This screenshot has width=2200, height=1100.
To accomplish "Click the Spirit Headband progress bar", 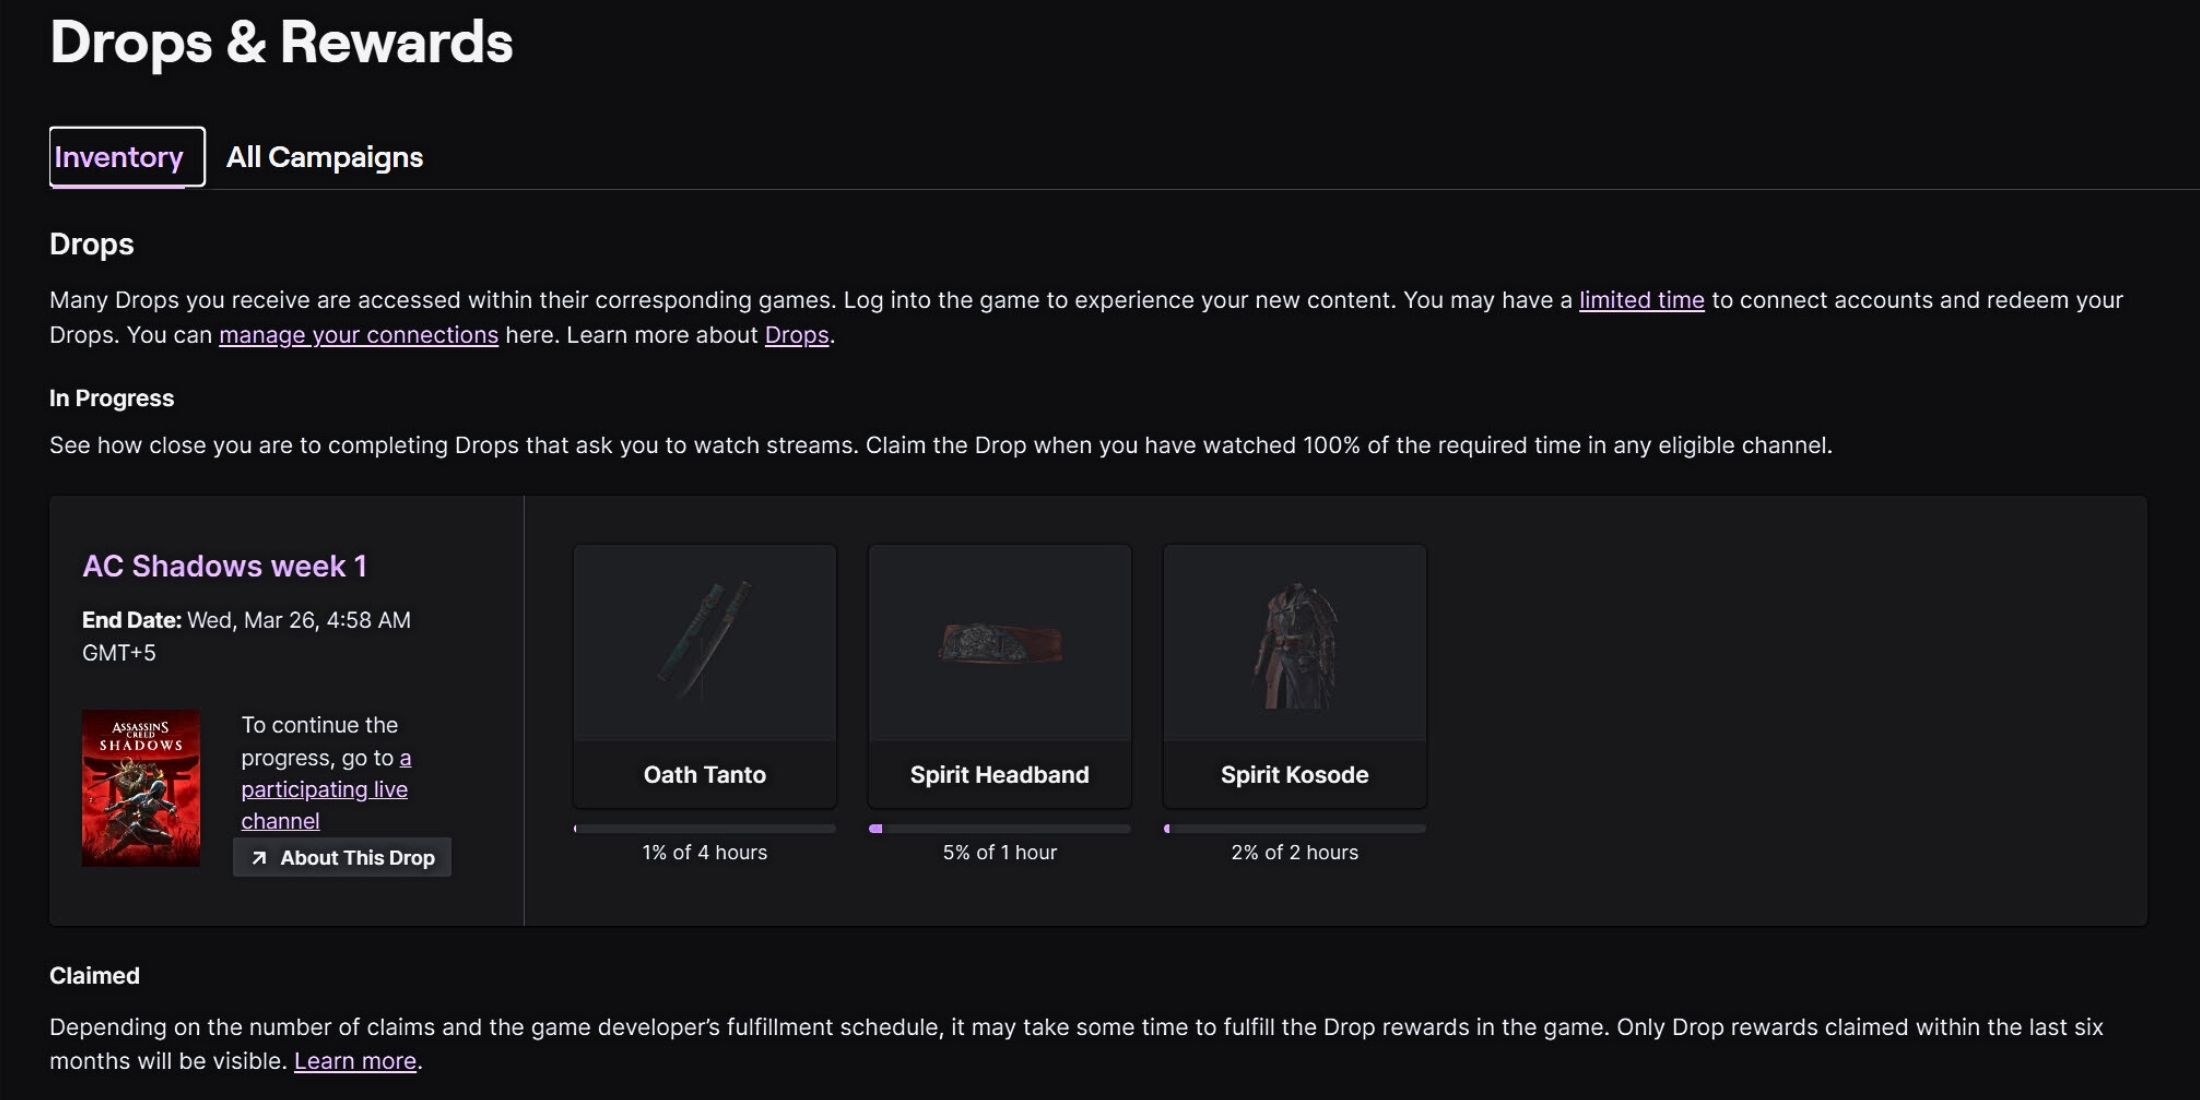I will coord(999,829).
